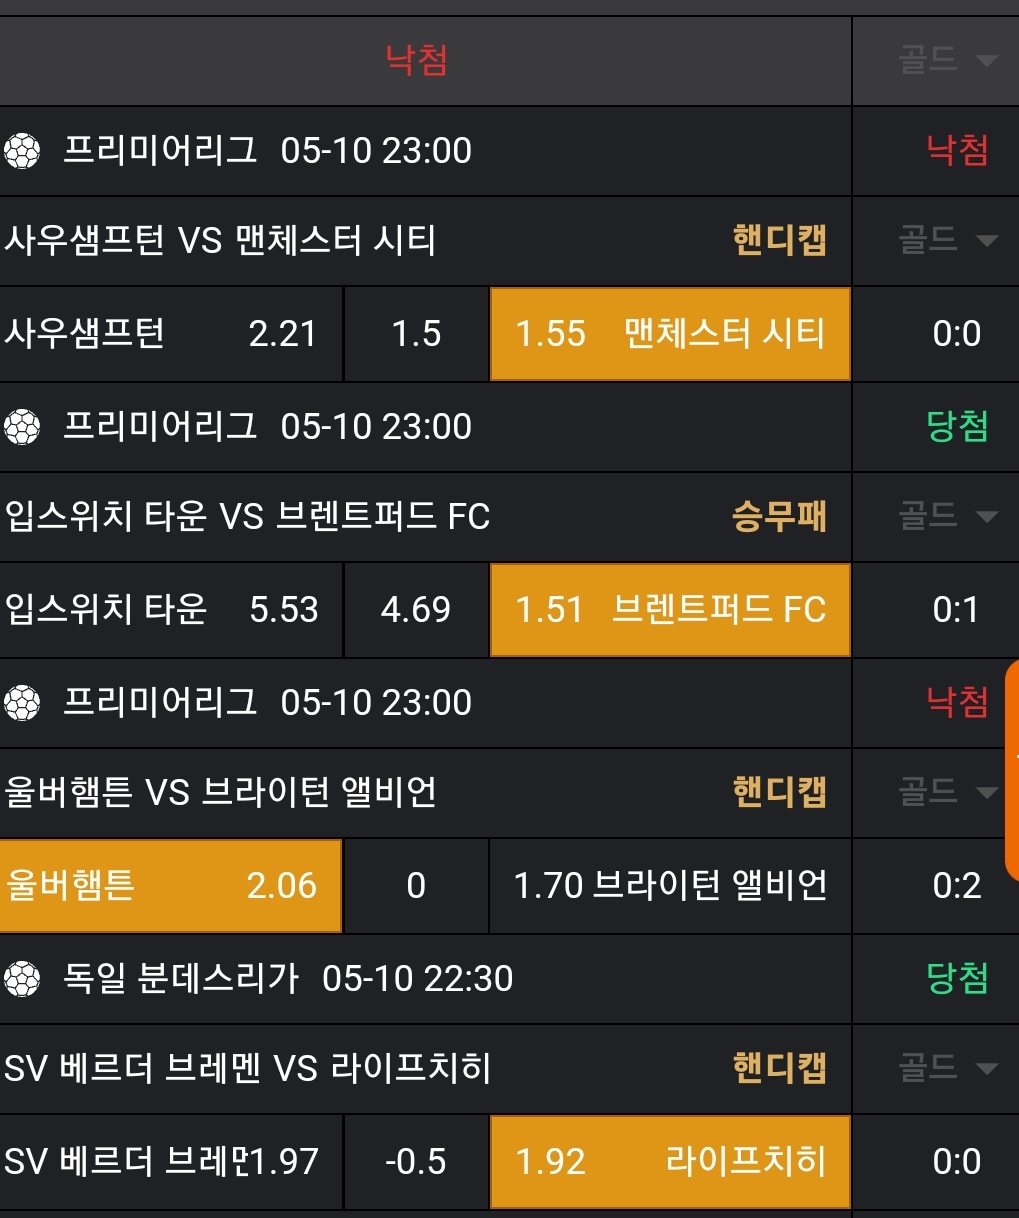1019x1218 pixels.
Task: Click the top 낙첨 header label
Action: (x=417, y=60)
